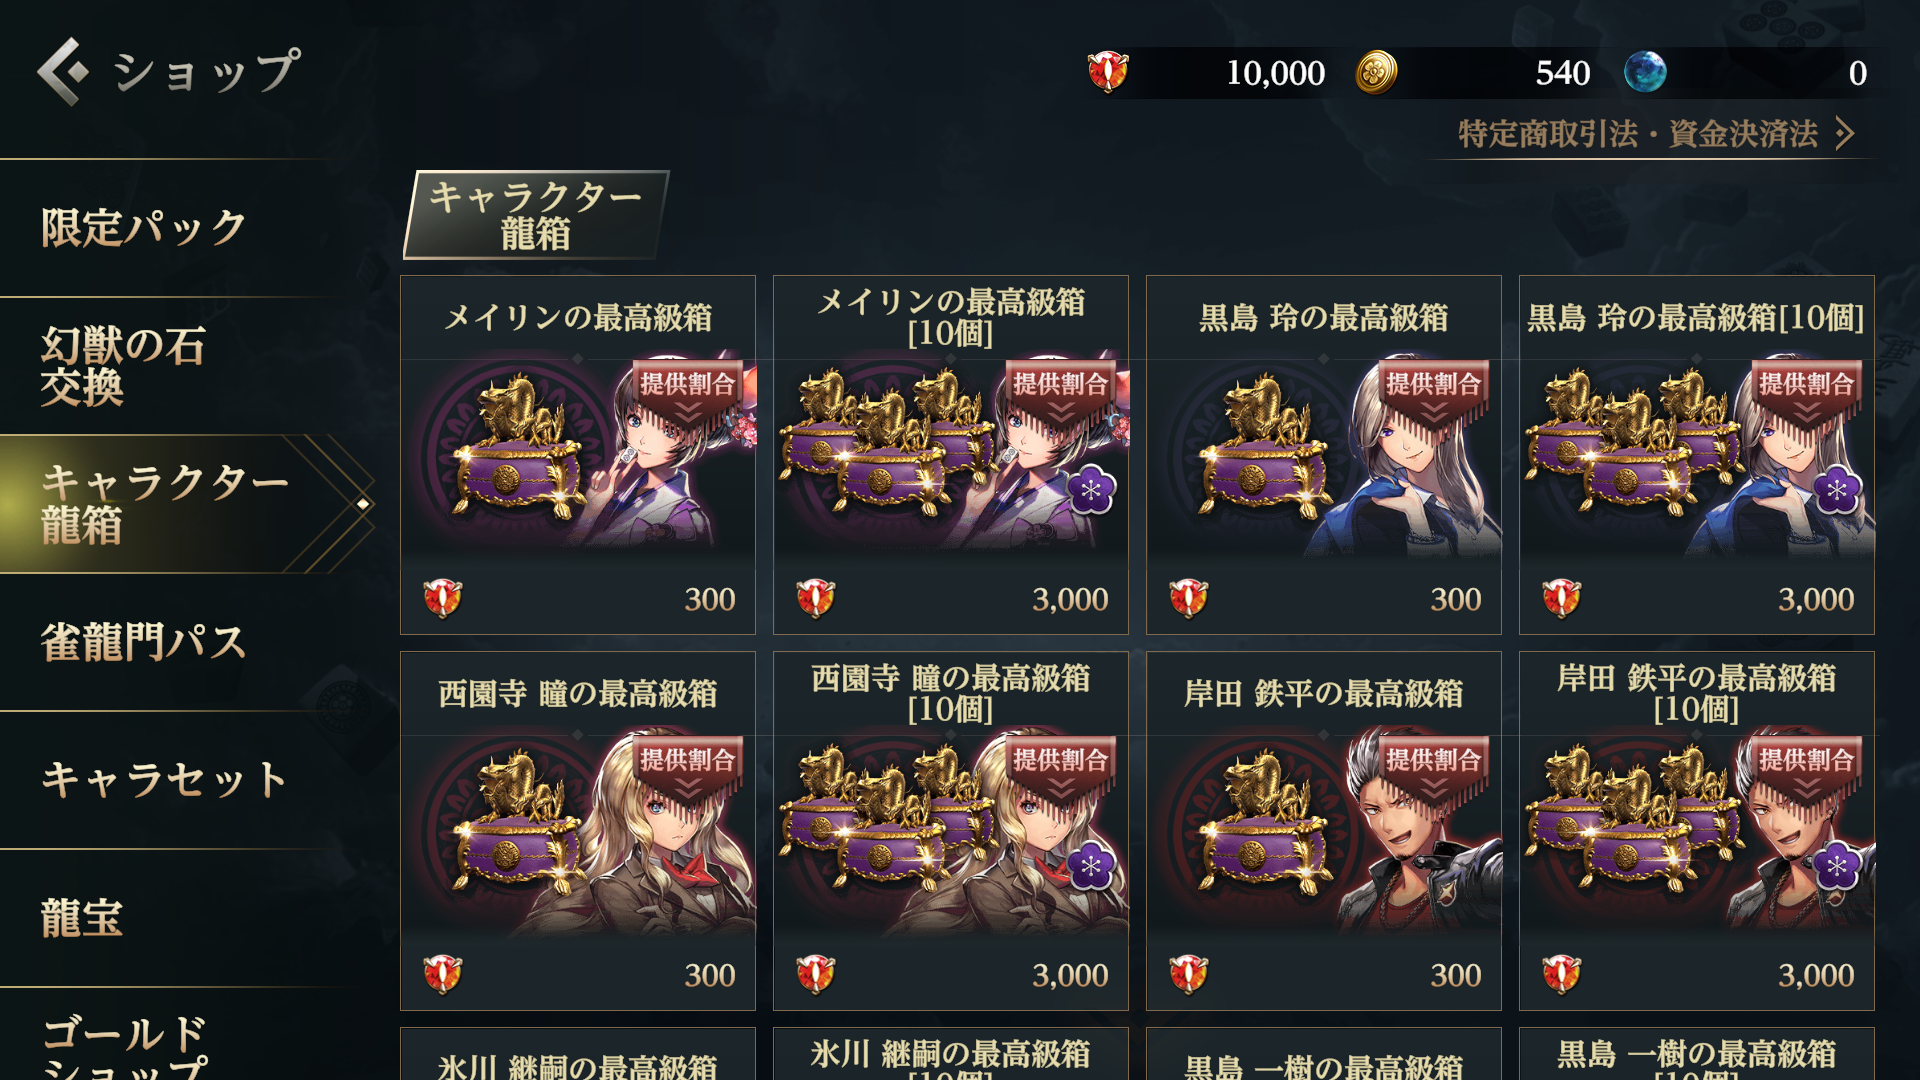1920x1080 pixels.
Task: Tap the blue orb currency icon
Action: (x=1645, y=72)
